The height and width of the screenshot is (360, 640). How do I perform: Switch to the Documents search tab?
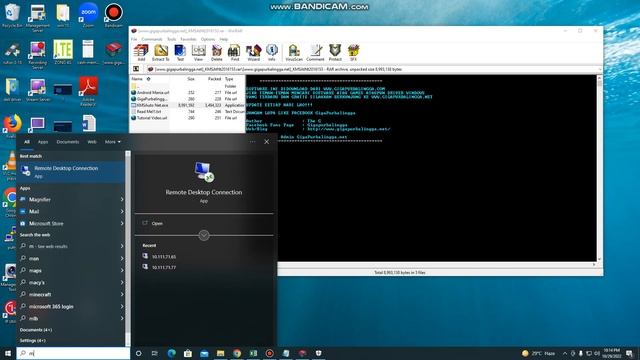68,142
